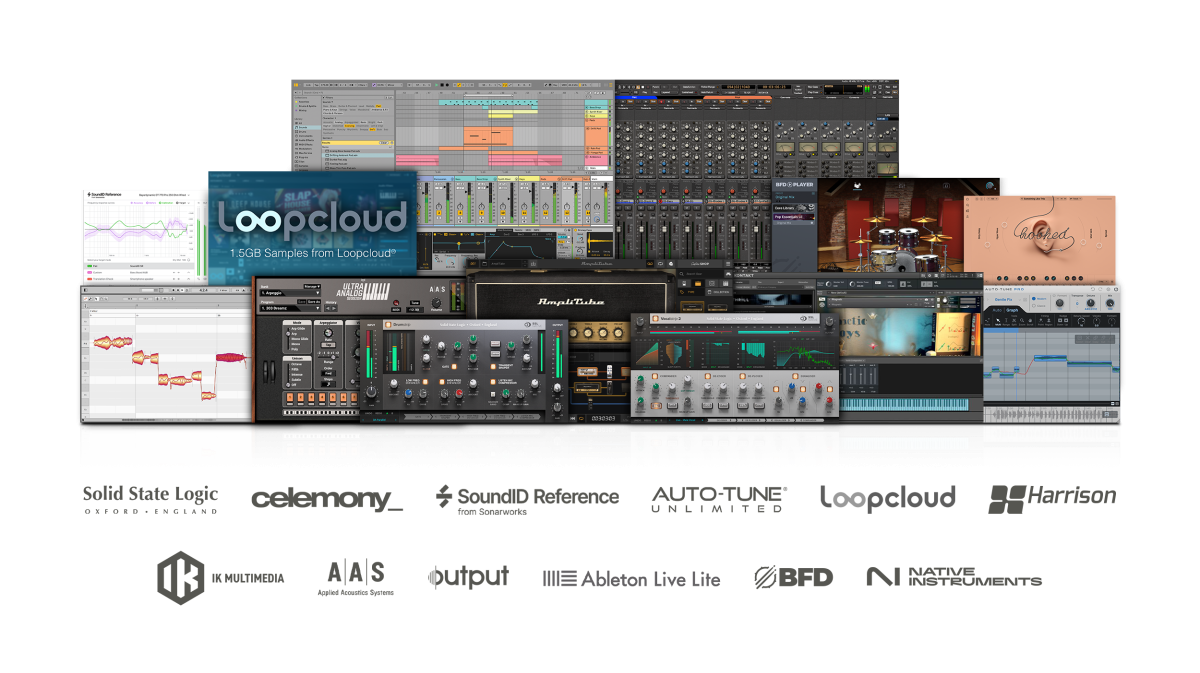Click the Harrison logo
1200x673 pixels.
[x=1052, y=498]
